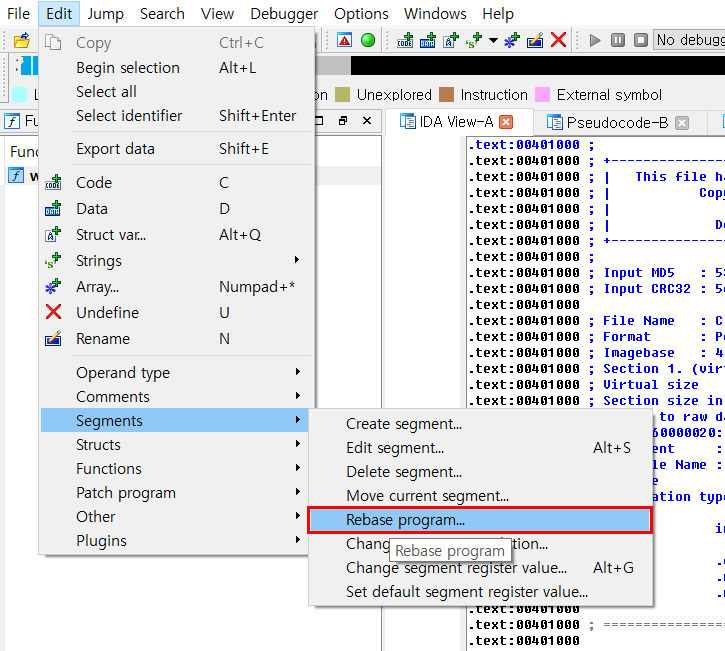Open the Options menu

(x=361, y=14)
